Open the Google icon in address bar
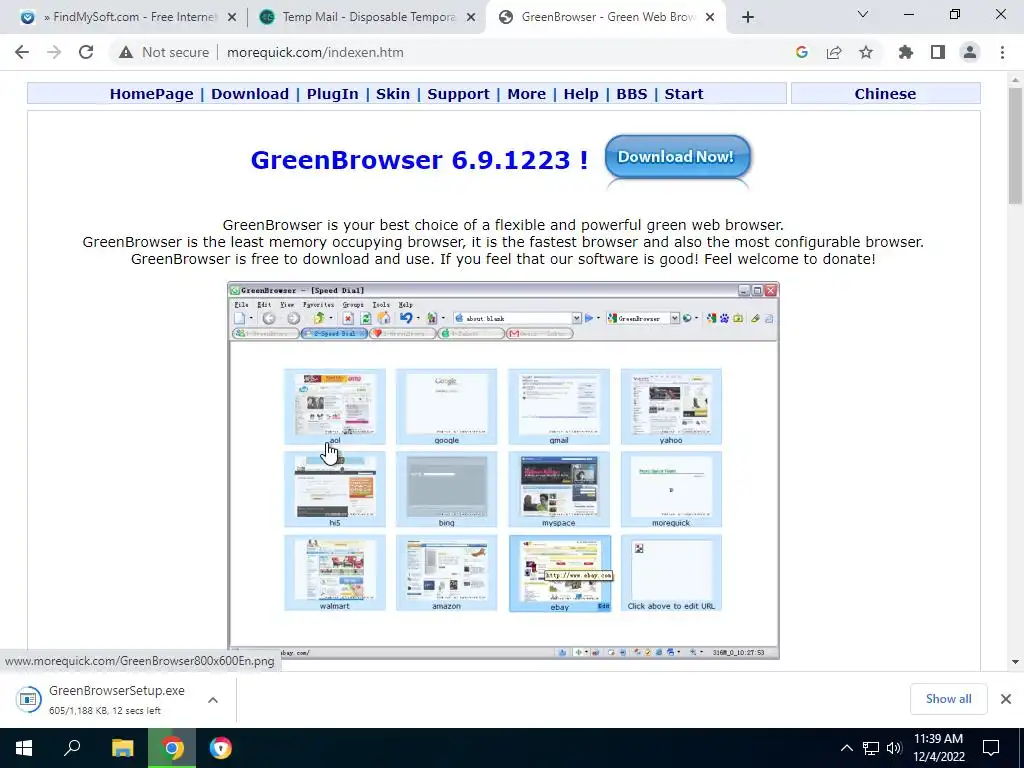 coord(802,52)
